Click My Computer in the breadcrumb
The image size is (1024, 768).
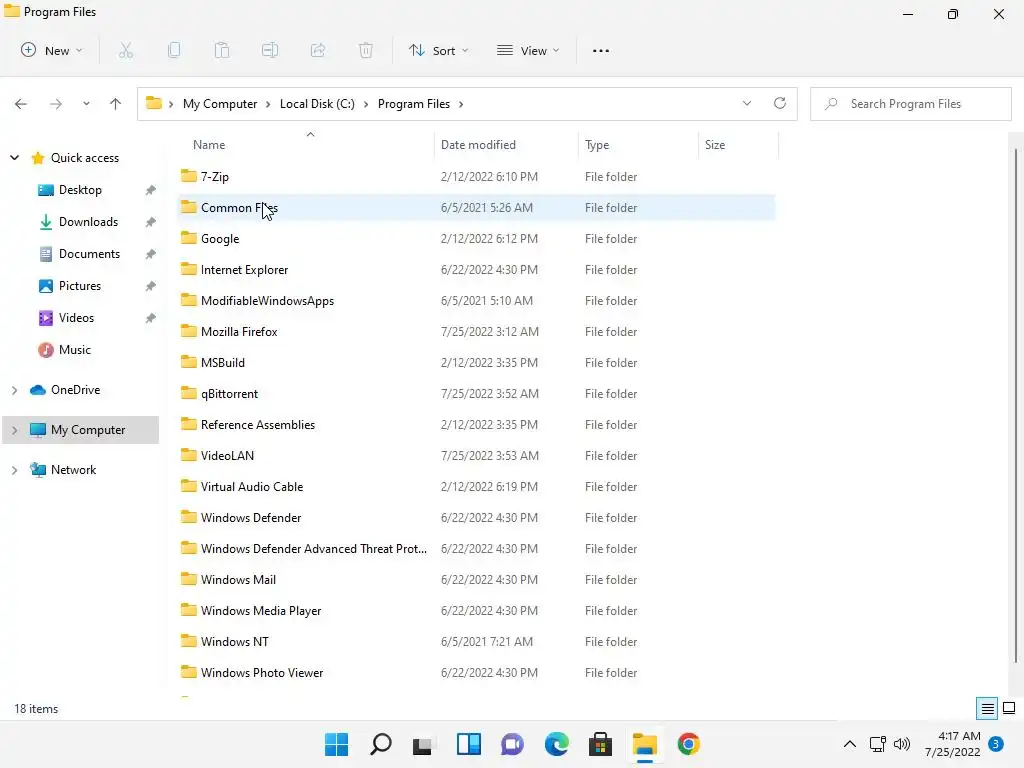coord(220,104)
